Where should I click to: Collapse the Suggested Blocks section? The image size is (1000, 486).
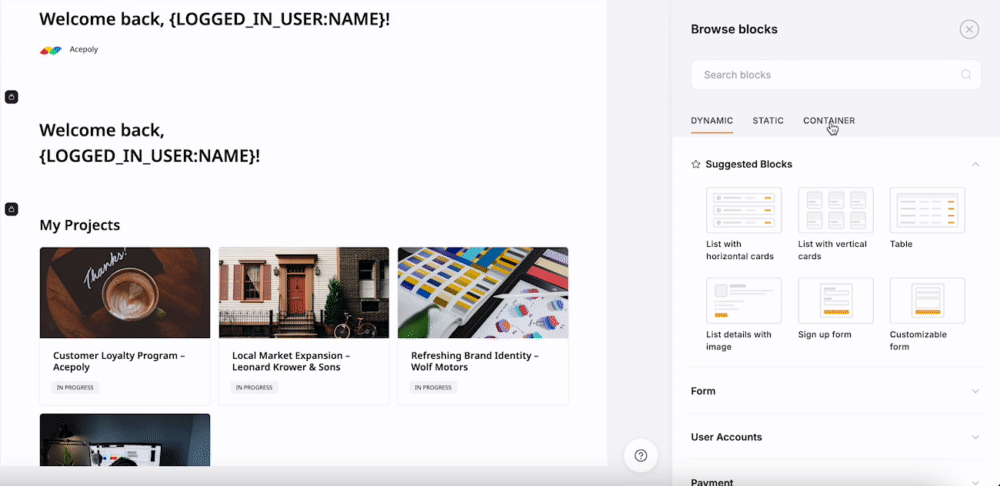tap(975, 165)
